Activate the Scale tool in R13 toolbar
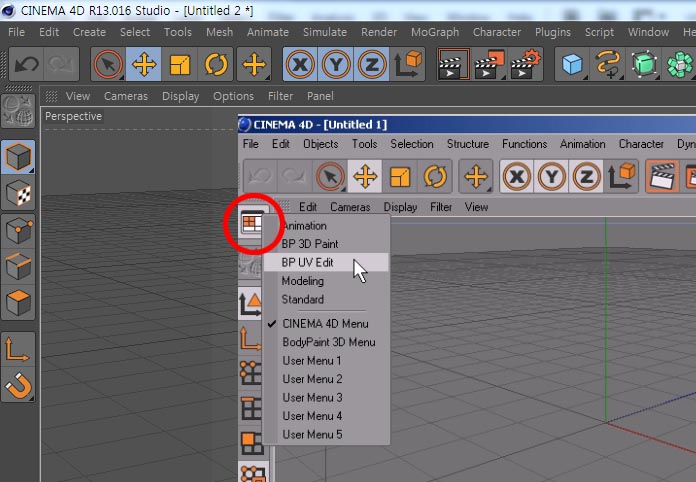Image resolution: width=696 pixels, height=482 pixels. click(x=179, y=65)
